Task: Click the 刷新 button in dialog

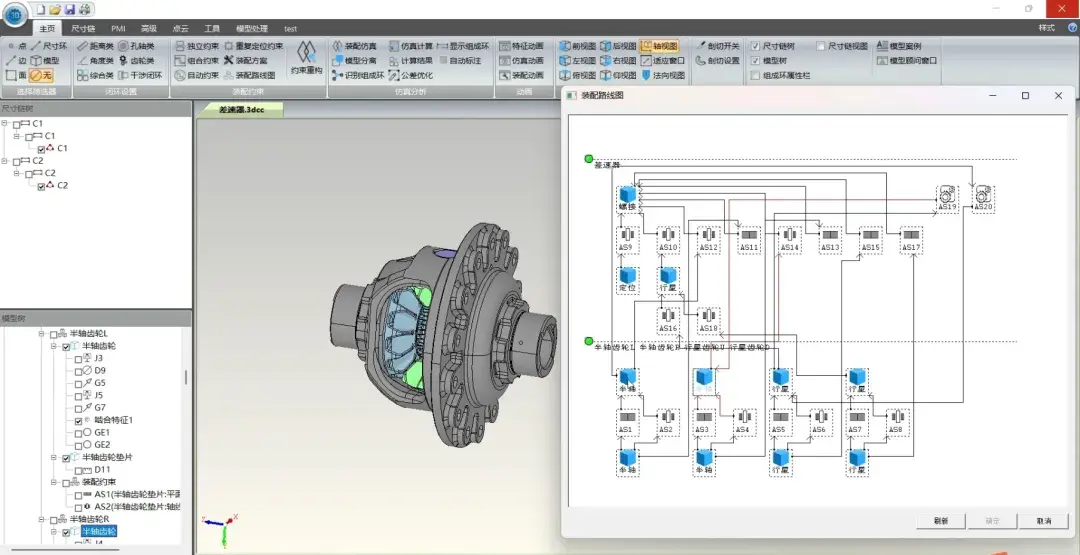Action: pyautogui.click(x=941, y=521)
